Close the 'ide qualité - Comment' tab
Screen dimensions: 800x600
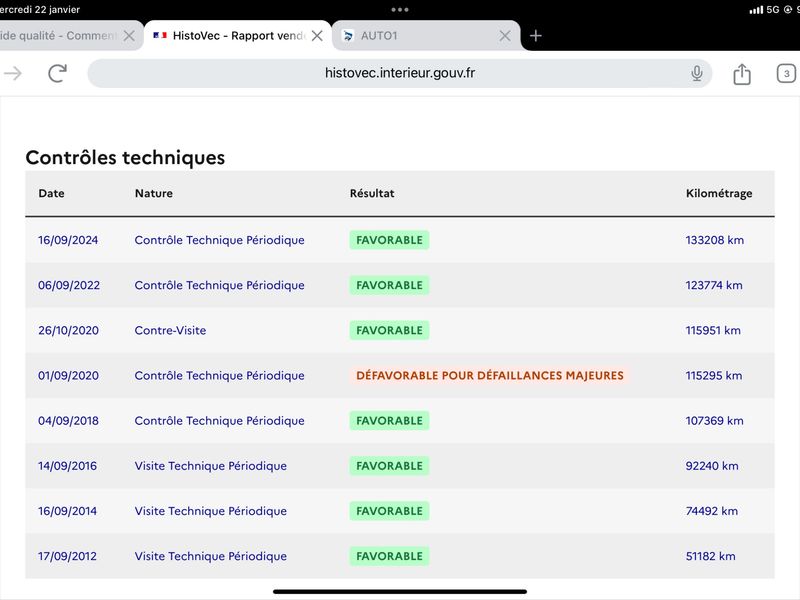tap(129, 36)
